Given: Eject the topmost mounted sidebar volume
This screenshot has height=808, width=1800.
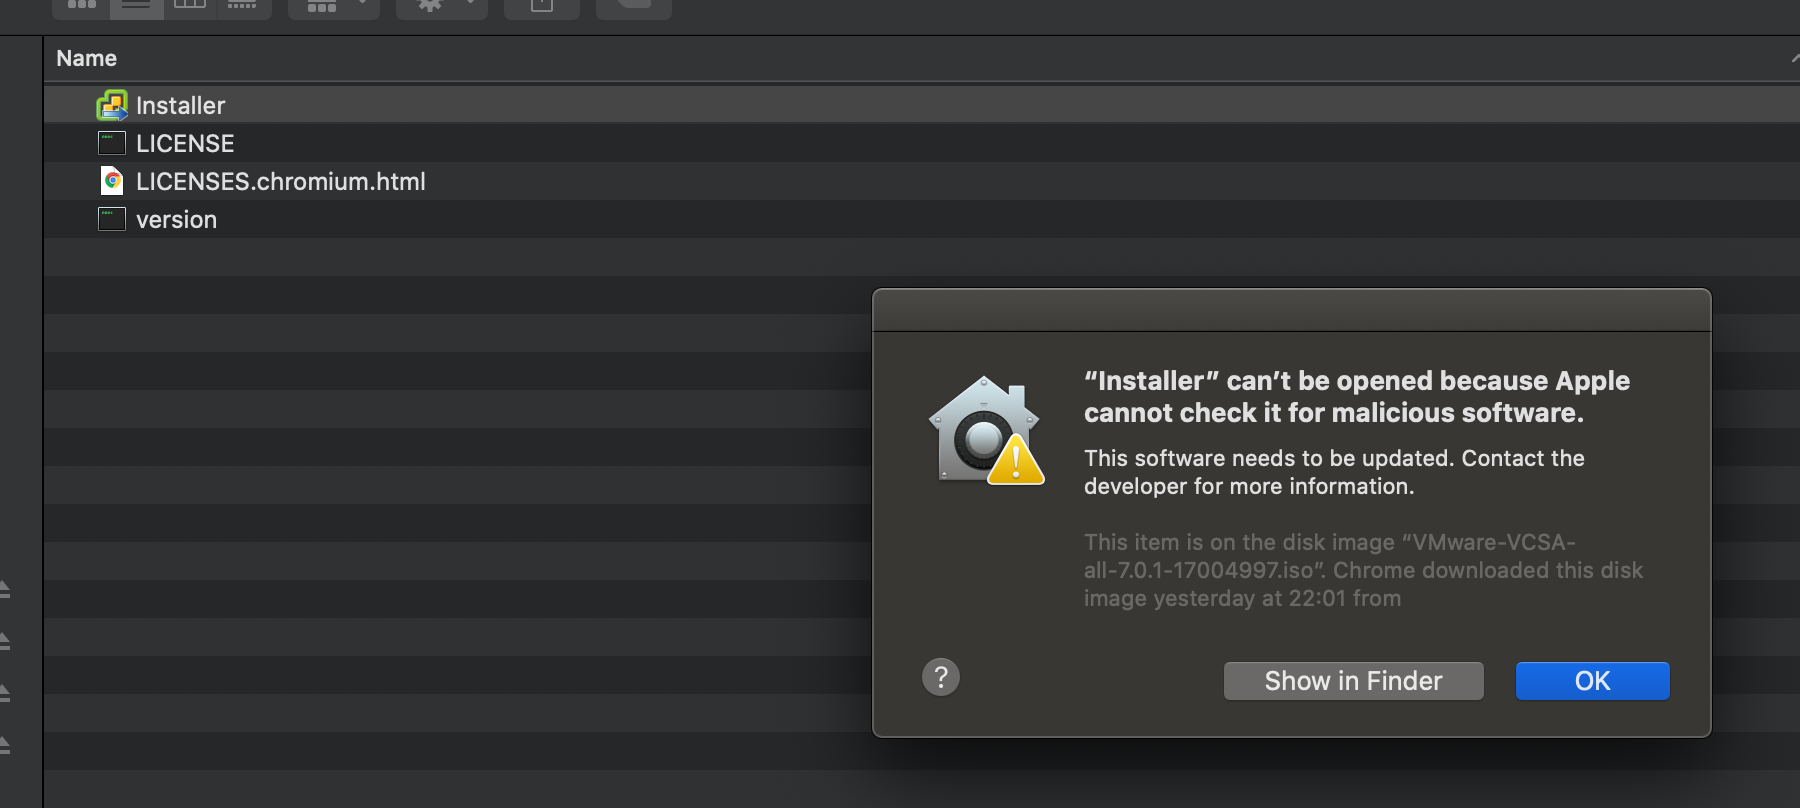Looking at the screenshot, I should [5, 589].
